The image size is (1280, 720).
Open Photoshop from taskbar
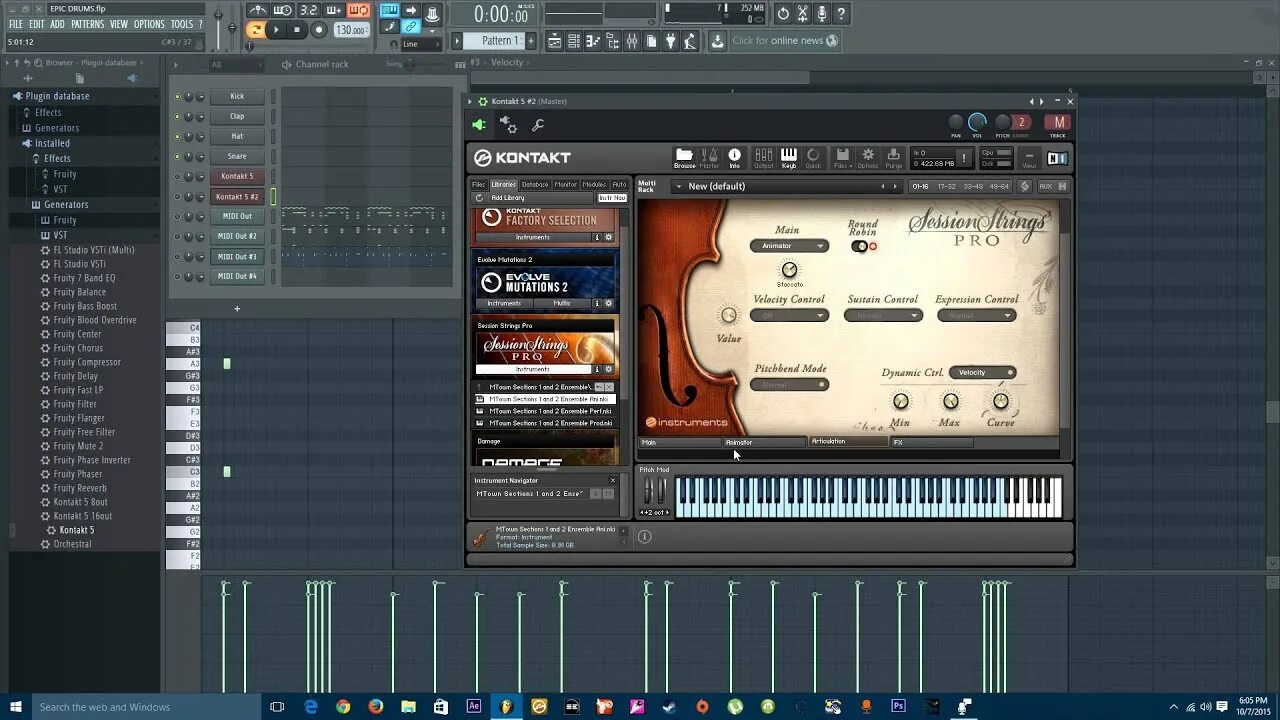(898, 706)
